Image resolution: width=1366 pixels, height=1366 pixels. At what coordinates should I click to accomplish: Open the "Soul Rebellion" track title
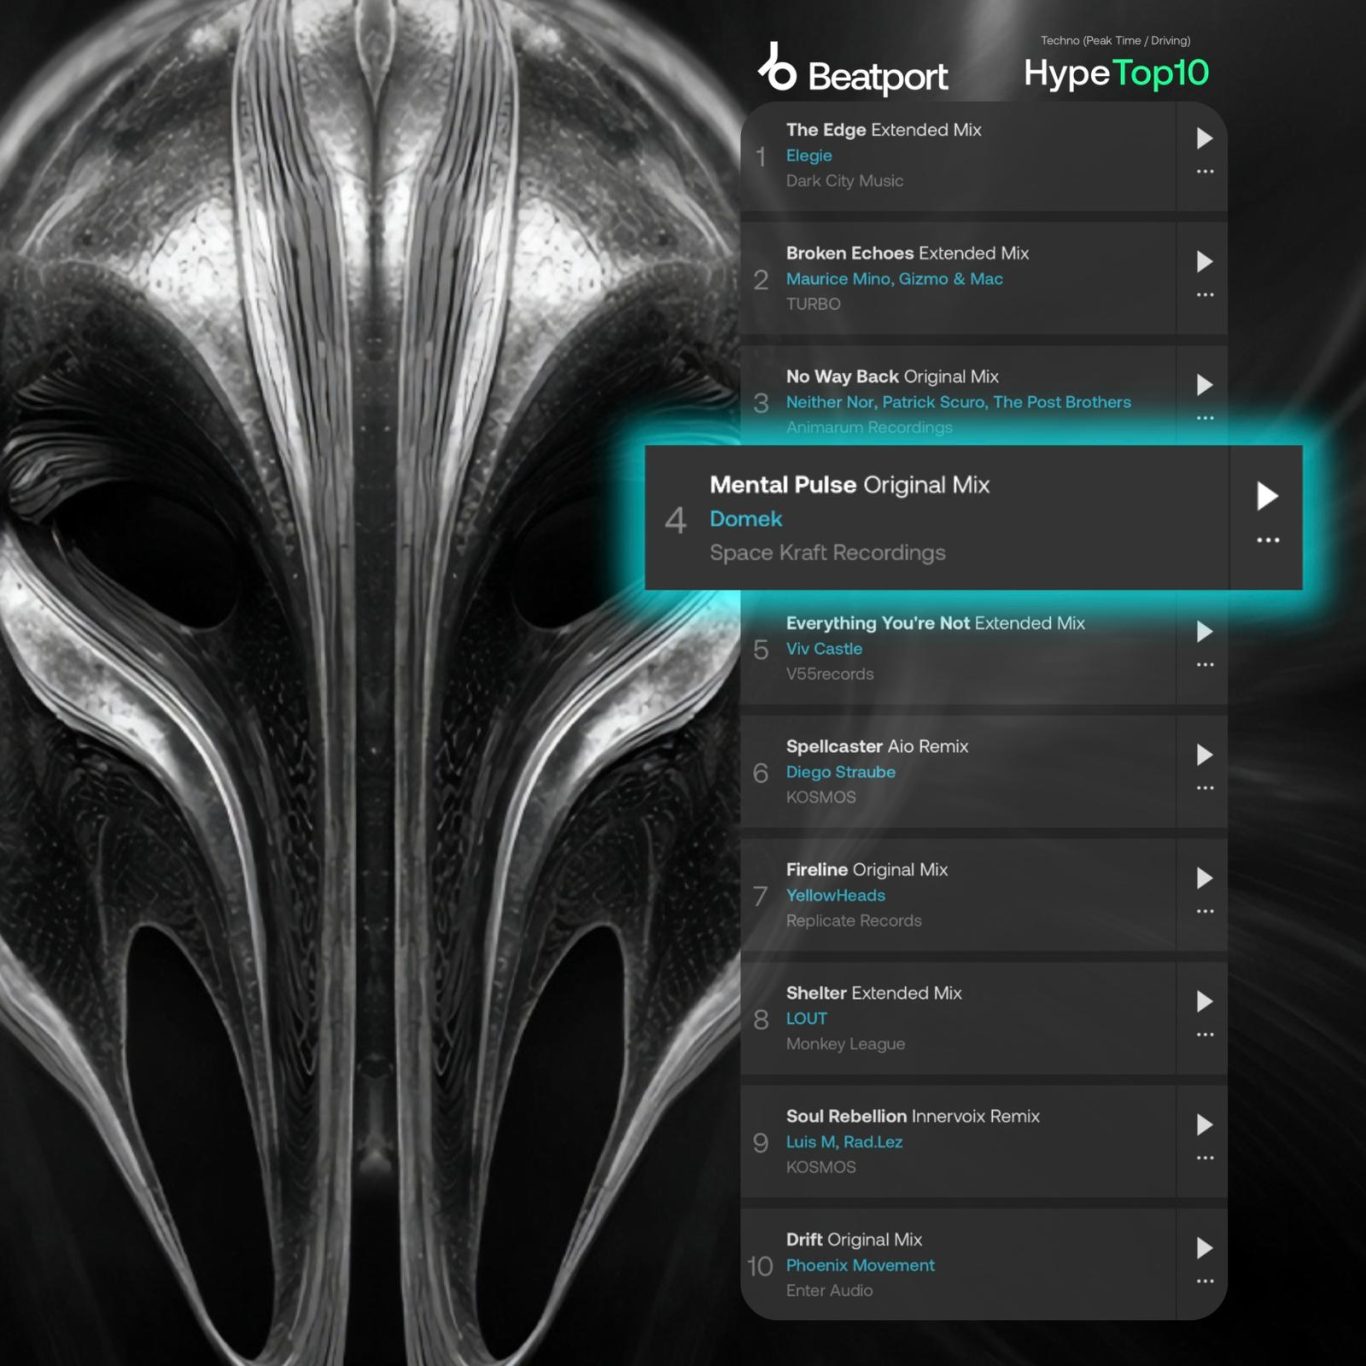tap(846, 1116)
